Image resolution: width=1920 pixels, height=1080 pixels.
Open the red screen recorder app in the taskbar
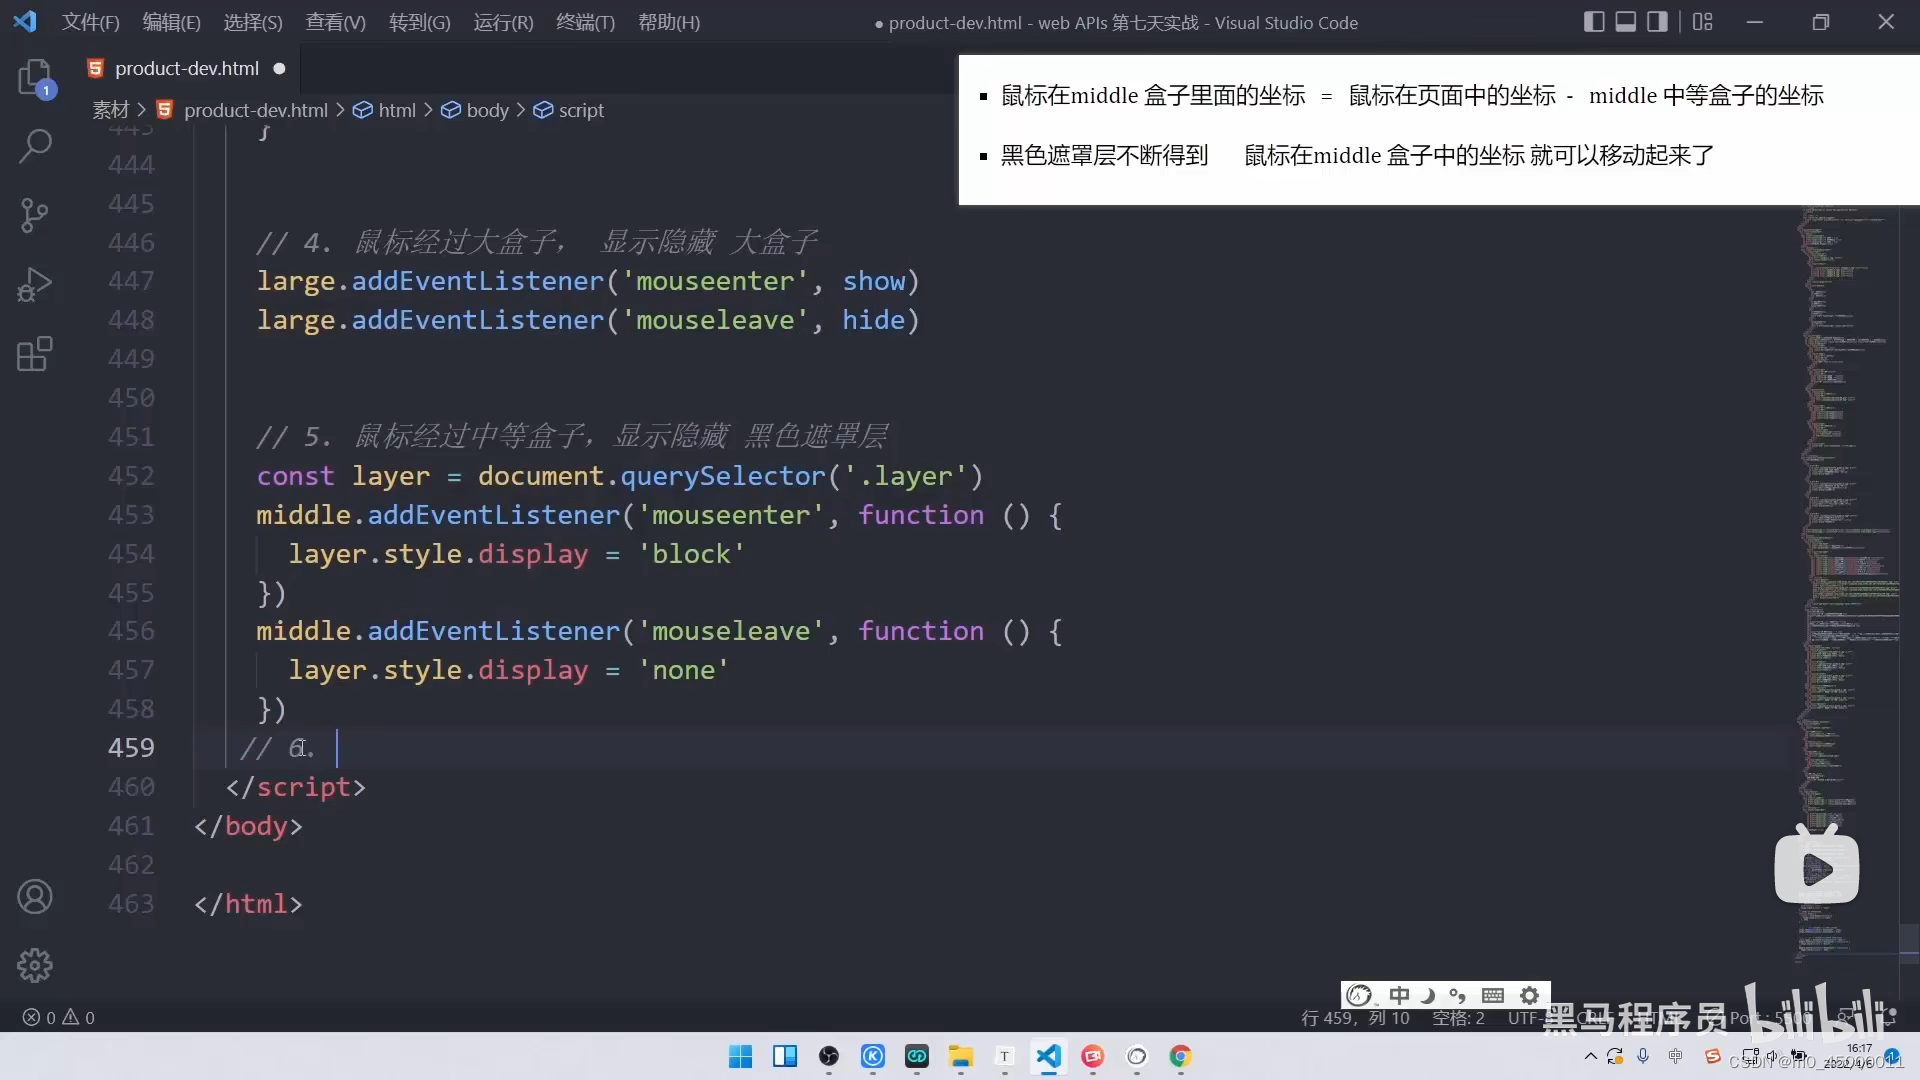click(x=1093, y=1057)
